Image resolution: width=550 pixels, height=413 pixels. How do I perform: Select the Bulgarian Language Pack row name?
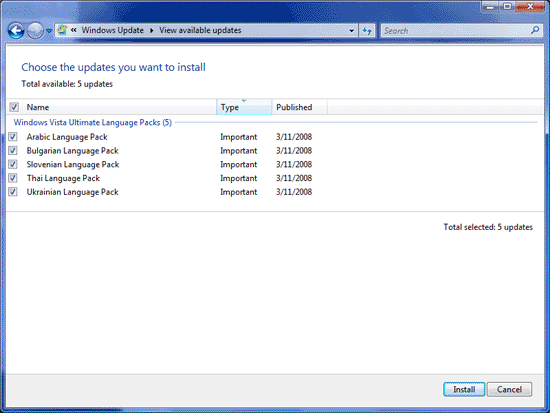[x=73, y=151]
